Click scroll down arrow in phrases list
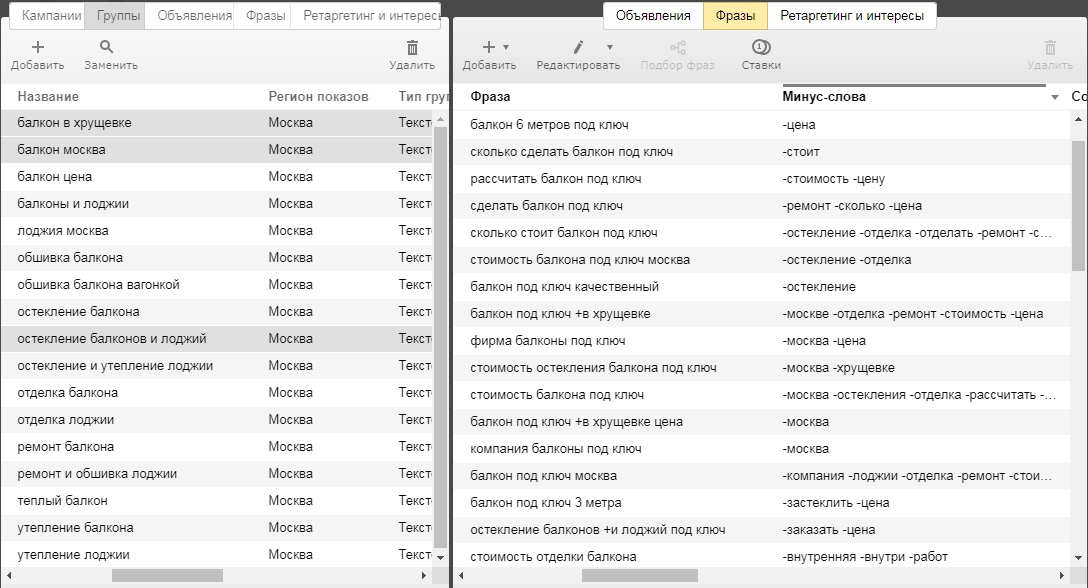Viewport: 1088px width, 588px height. click(1078, 557)
